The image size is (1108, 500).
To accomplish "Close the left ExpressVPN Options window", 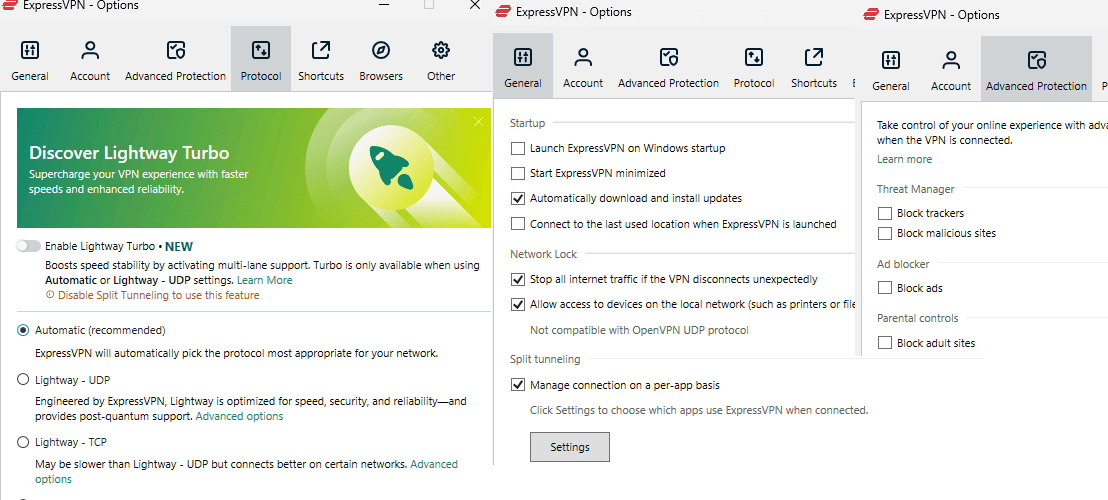I will point(476,6).
